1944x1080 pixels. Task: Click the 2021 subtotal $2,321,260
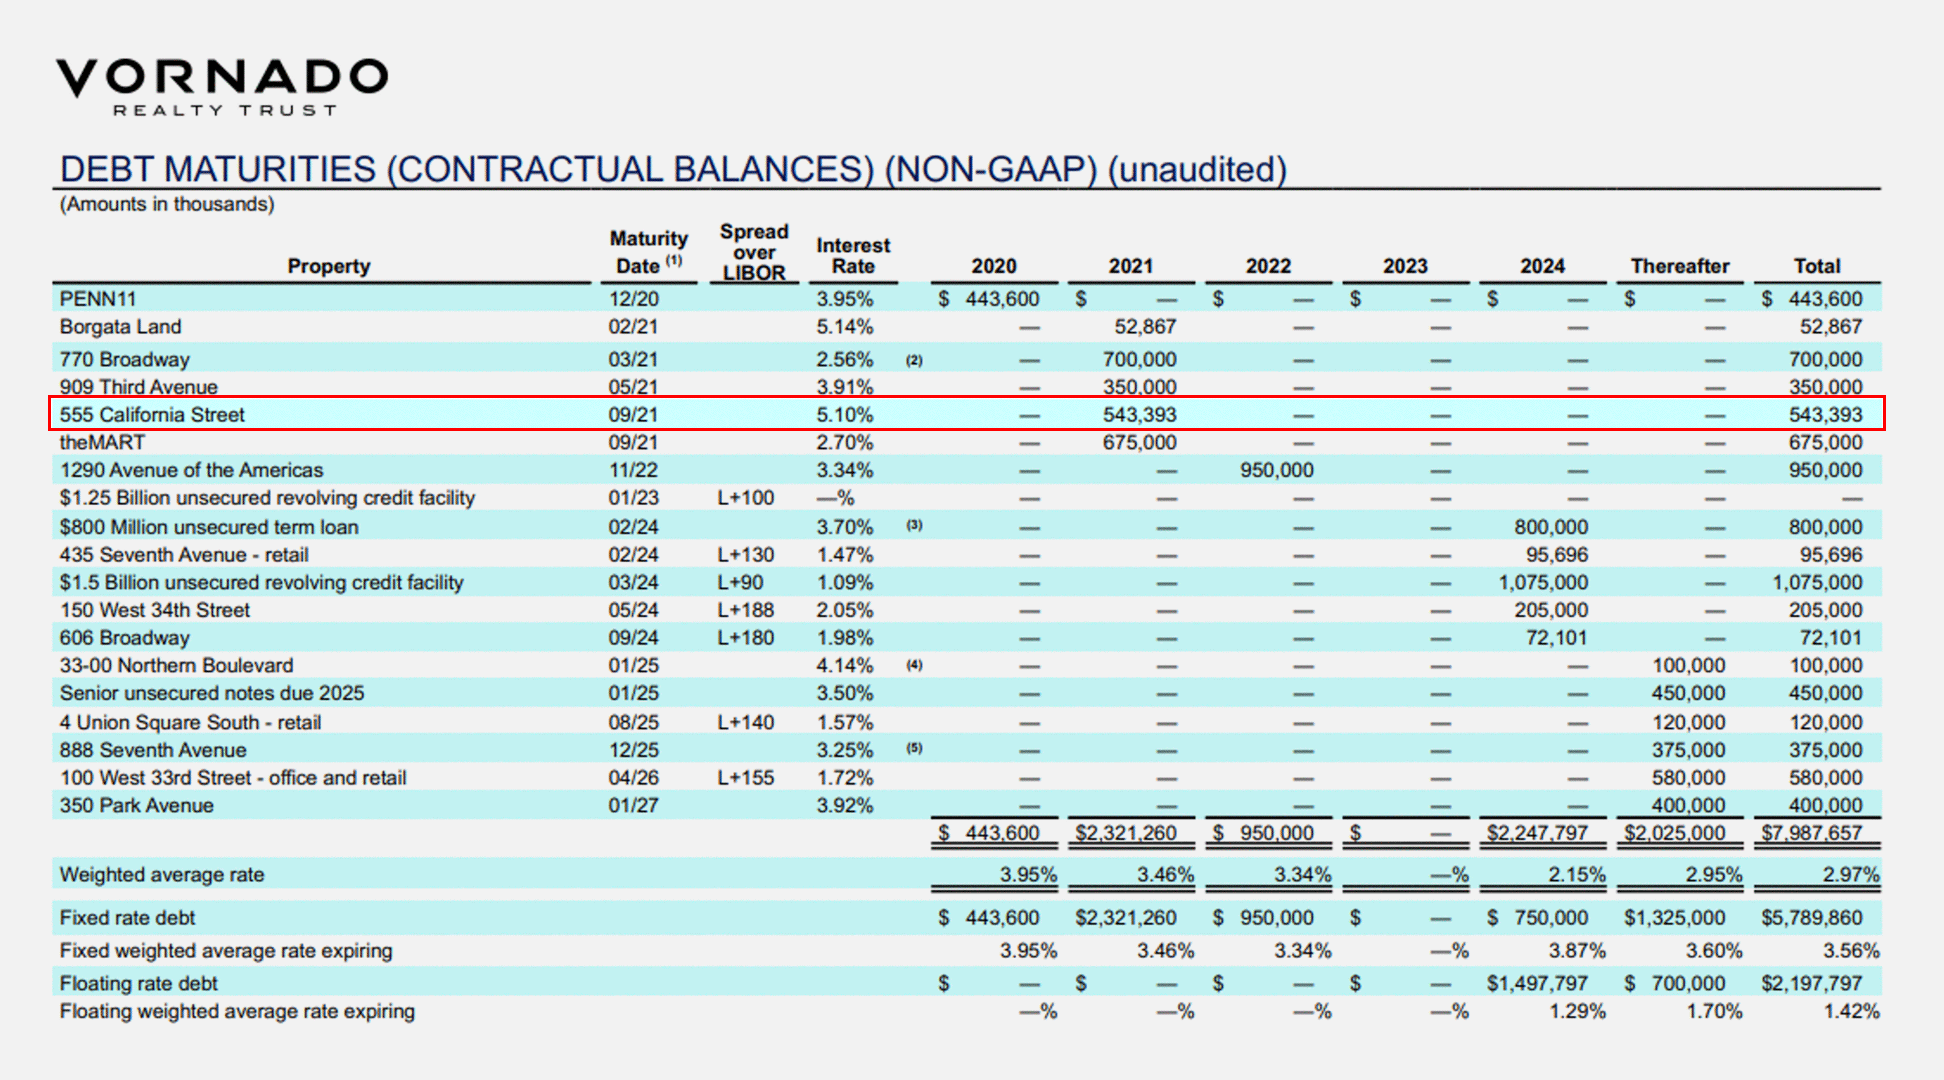pos(1125,832)
